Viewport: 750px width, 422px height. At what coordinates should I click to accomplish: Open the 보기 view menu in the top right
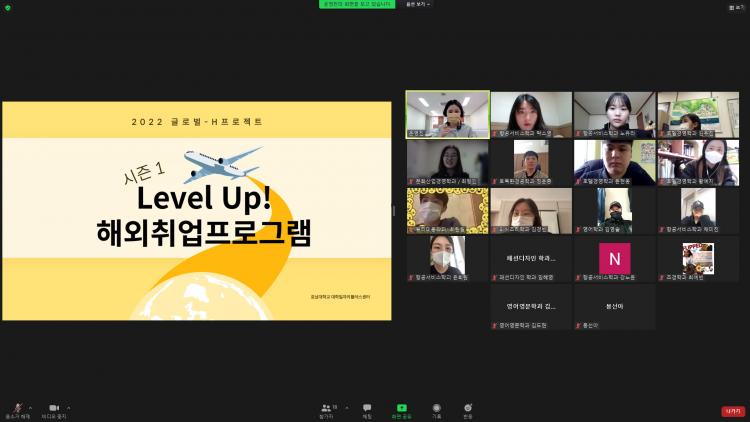(736, 7)
